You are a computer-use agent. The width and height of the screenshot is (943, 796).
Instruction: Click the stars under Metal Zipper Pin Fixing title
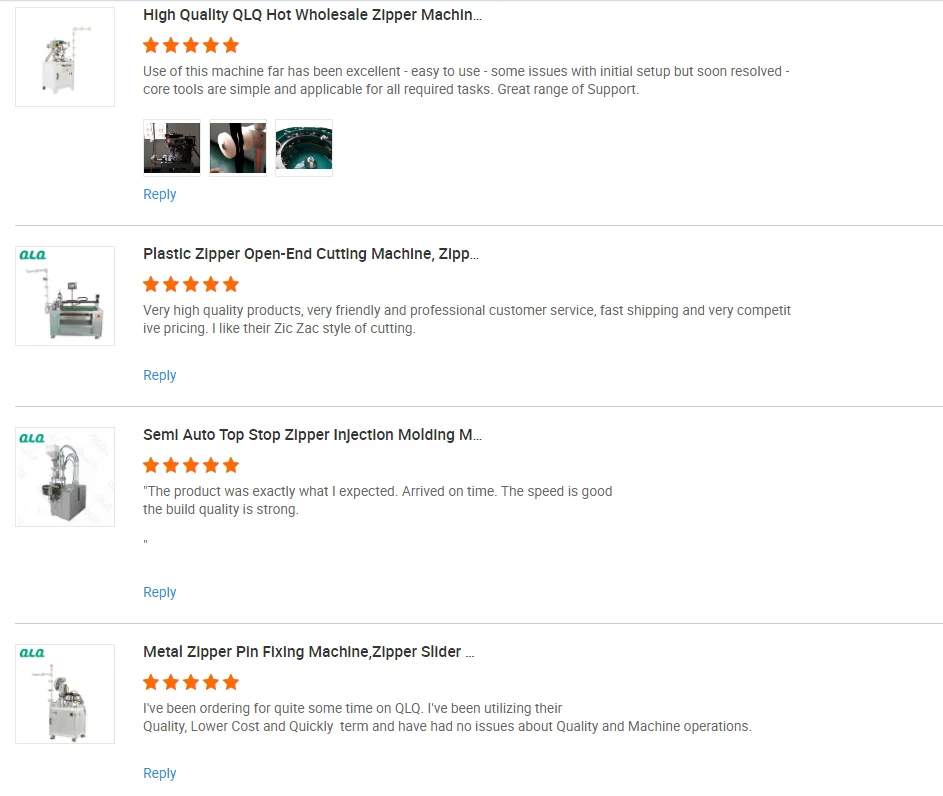[x=191, y=682]
